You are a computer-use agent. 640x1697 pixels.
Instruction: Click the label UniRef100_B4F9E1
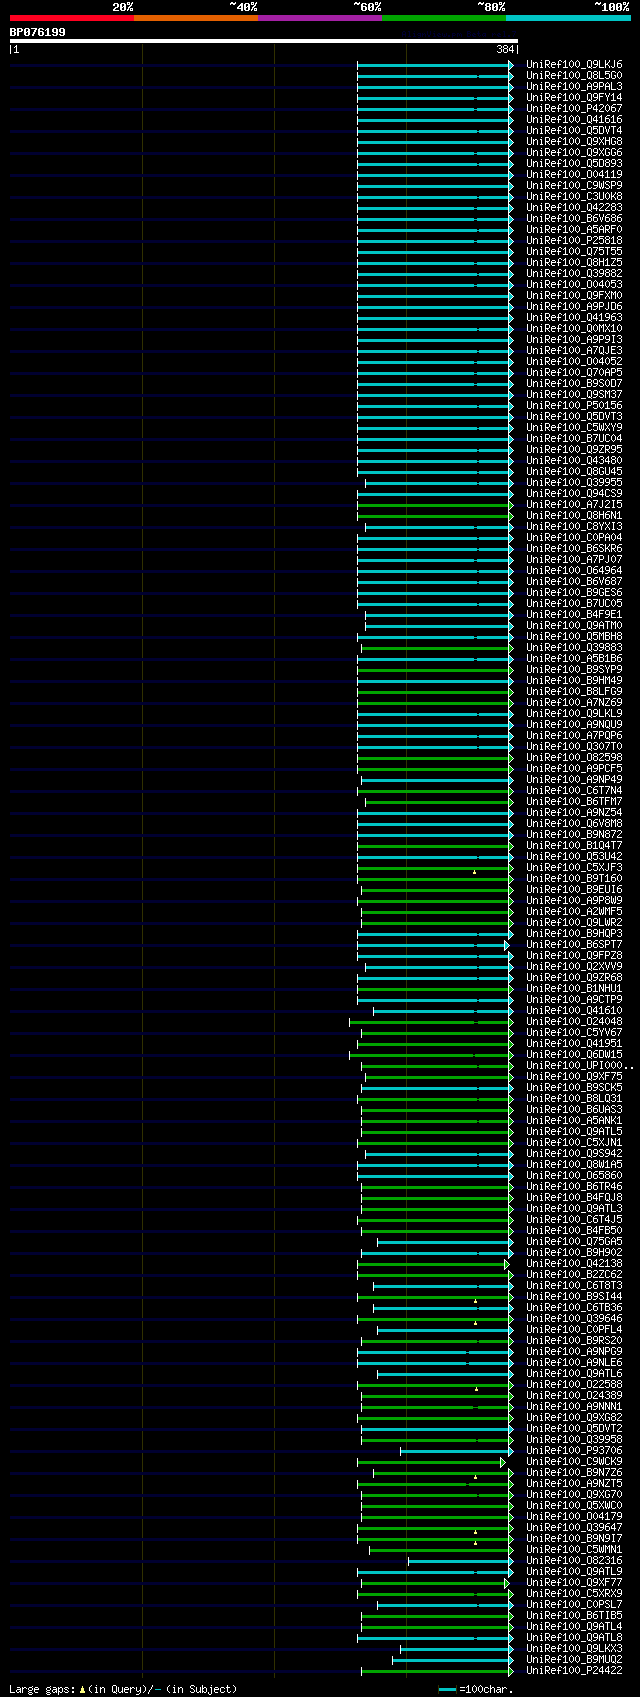(x=574, y=614)
